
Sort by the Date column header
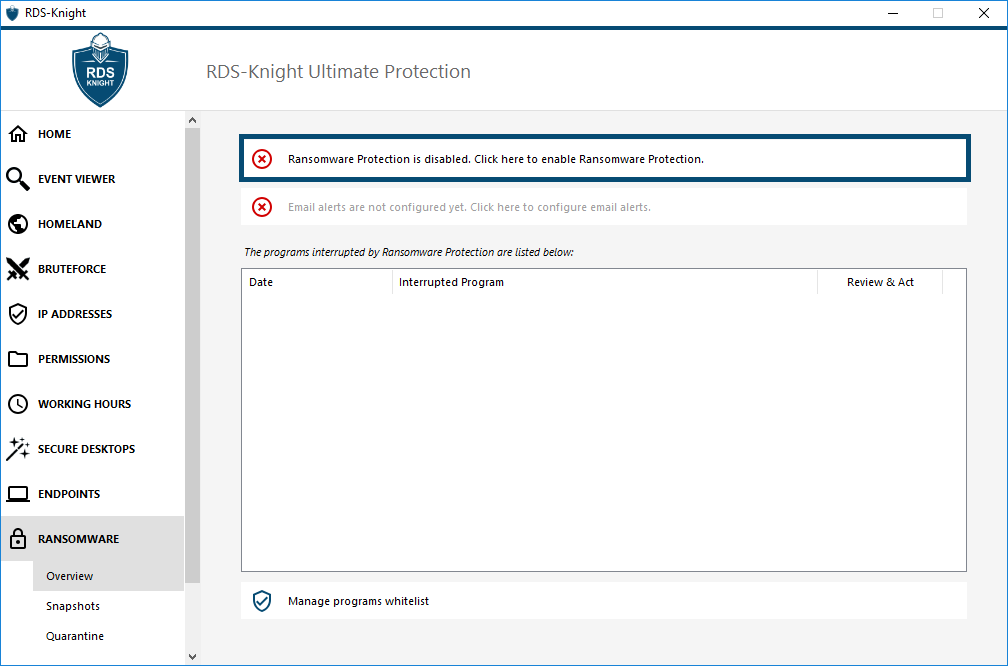(317, 282)
